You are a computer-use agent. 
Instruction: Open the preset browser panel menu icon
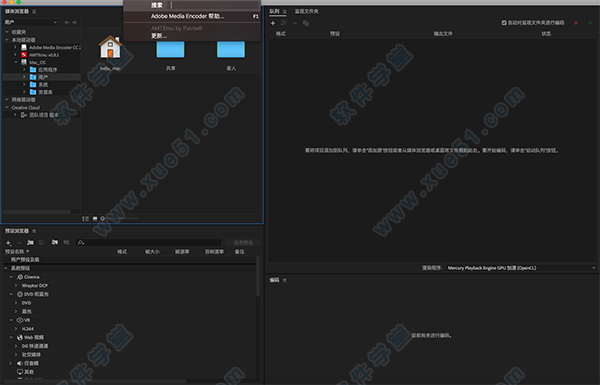pyautogui.click(x=34, y=231)
